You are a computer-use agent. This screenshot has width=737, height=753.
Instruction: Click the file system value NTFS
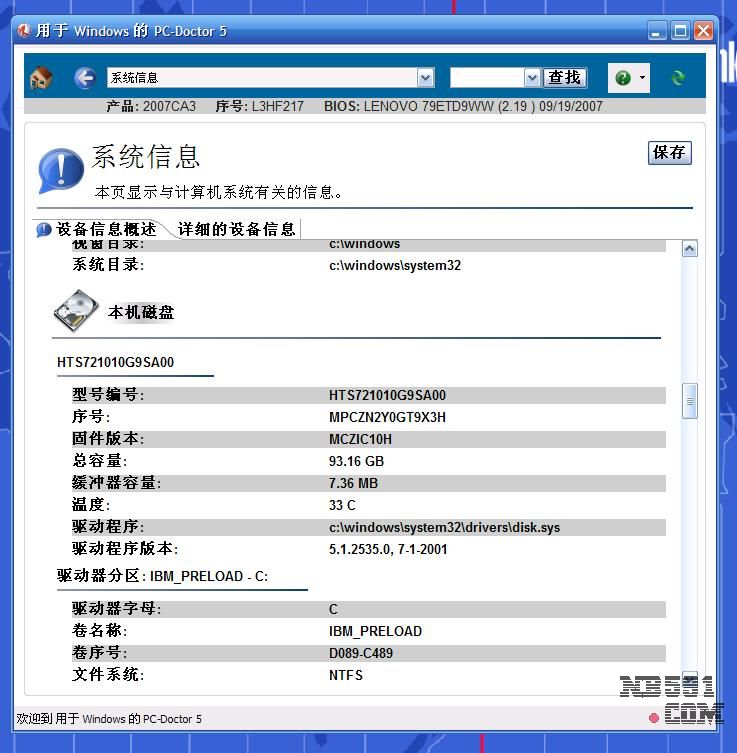(x=346, y=675)
